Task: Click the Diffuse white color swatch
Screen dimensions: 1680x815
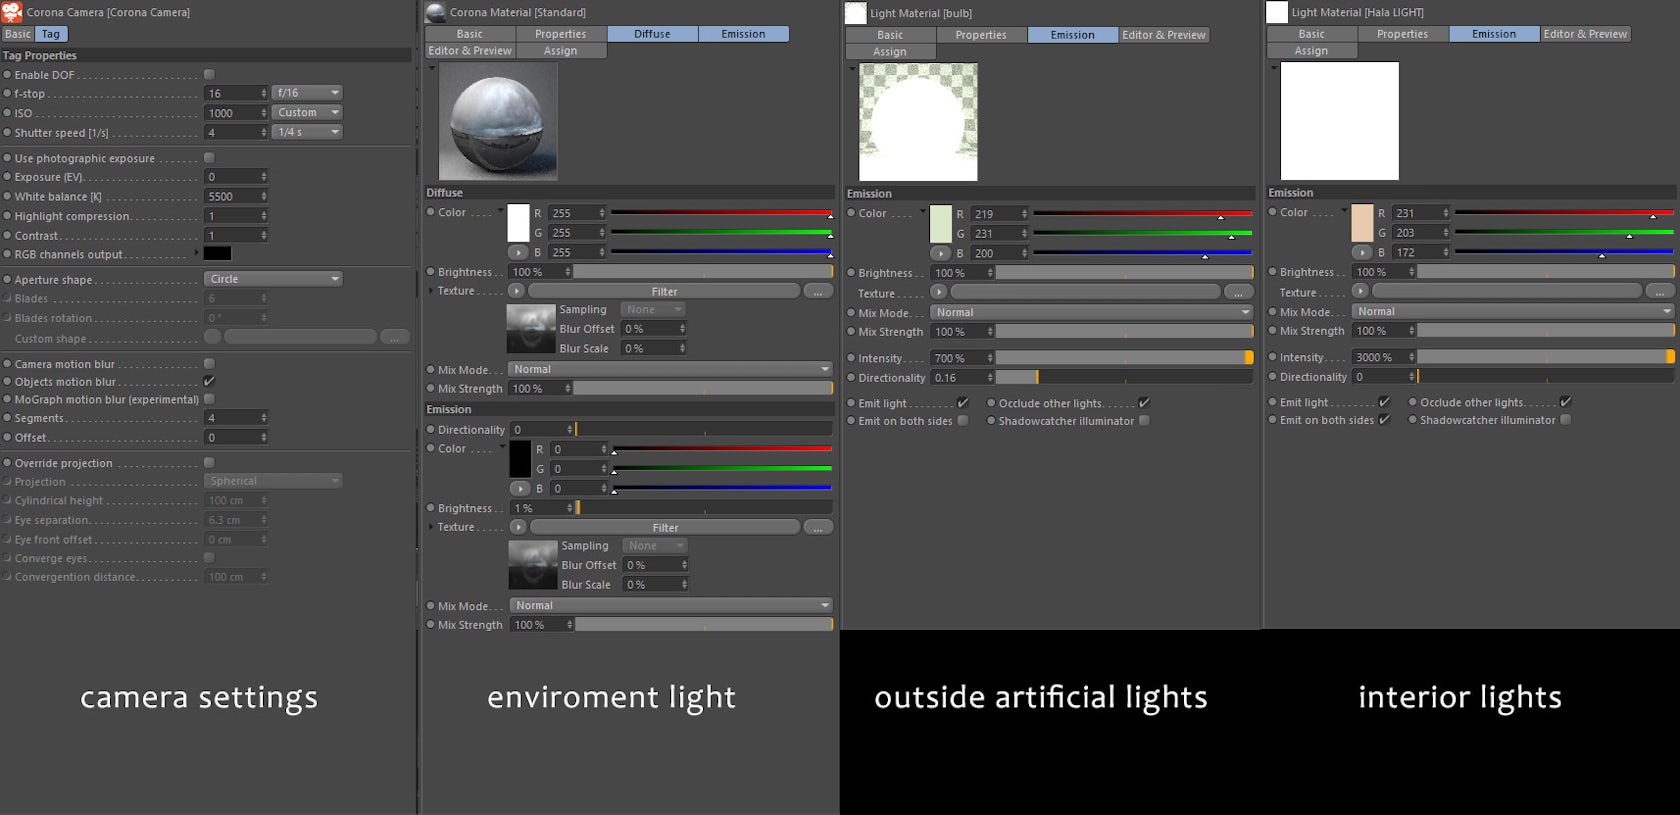Action: tap(518, 223)
